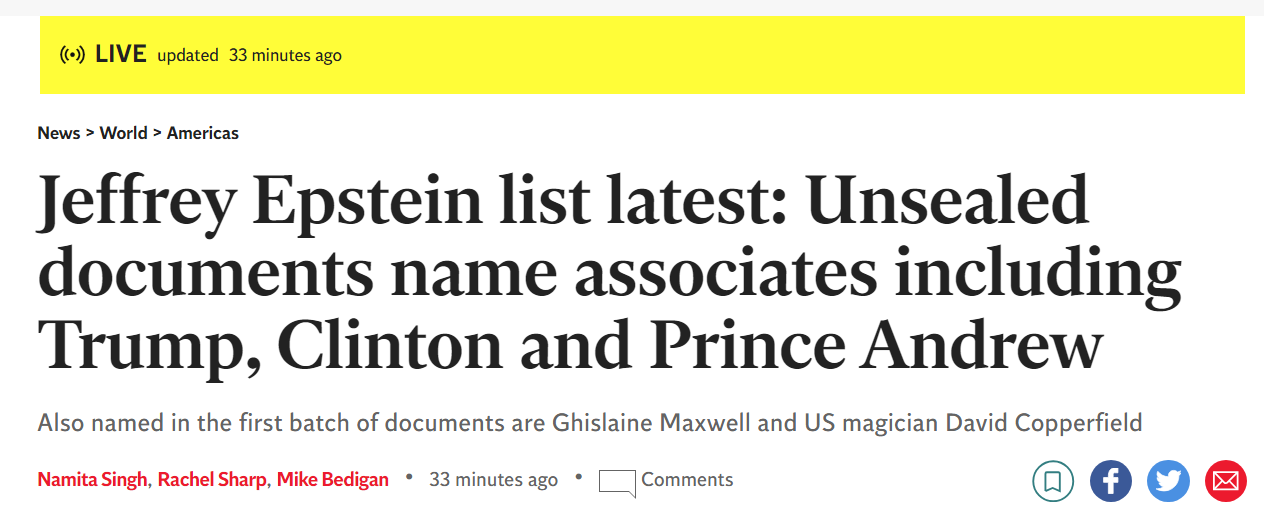Share the article via the email icon
Image resolution: width=1264 pixels, height=518 pixels.
[1225, 481]
